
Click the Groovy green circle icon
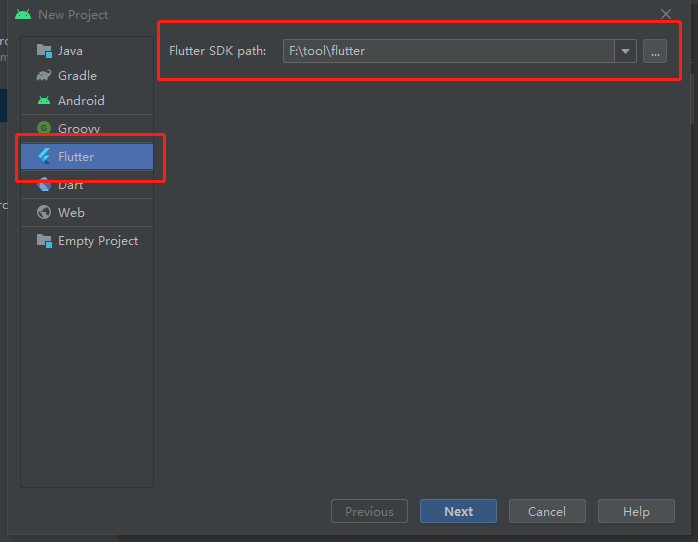44,128
